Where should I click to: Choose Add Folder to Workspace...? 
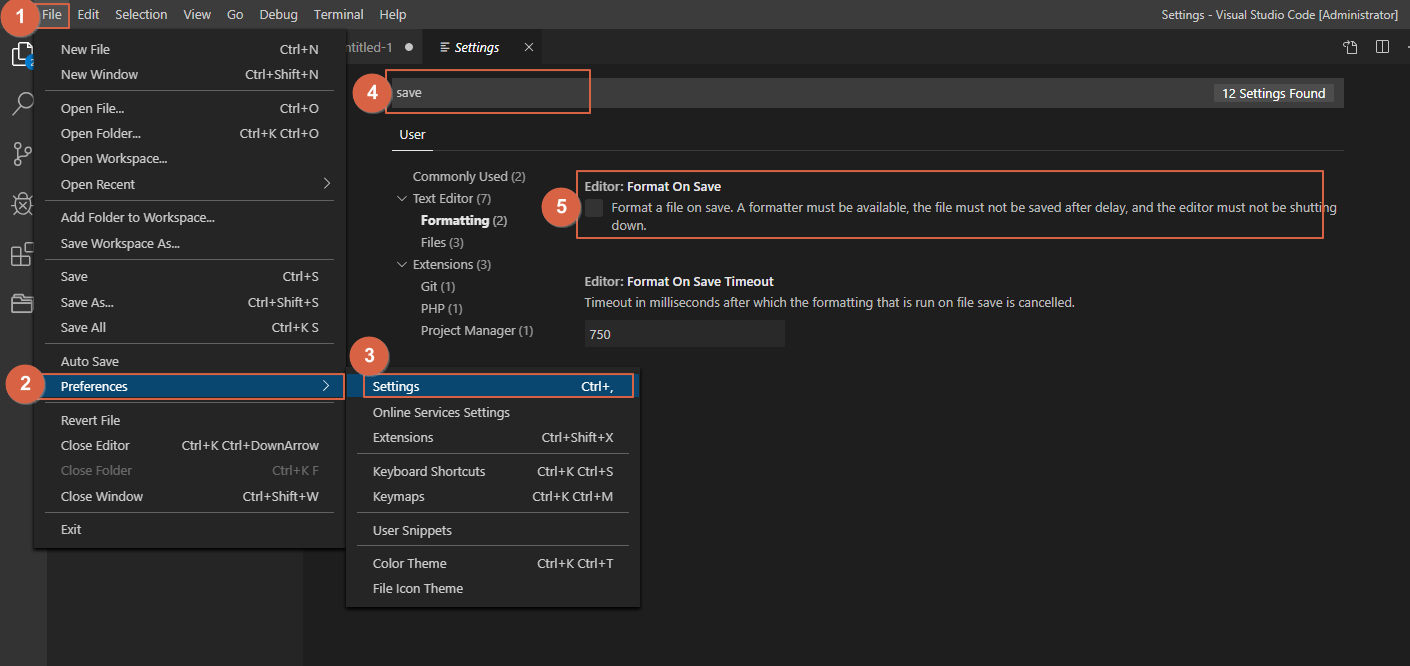189,217
